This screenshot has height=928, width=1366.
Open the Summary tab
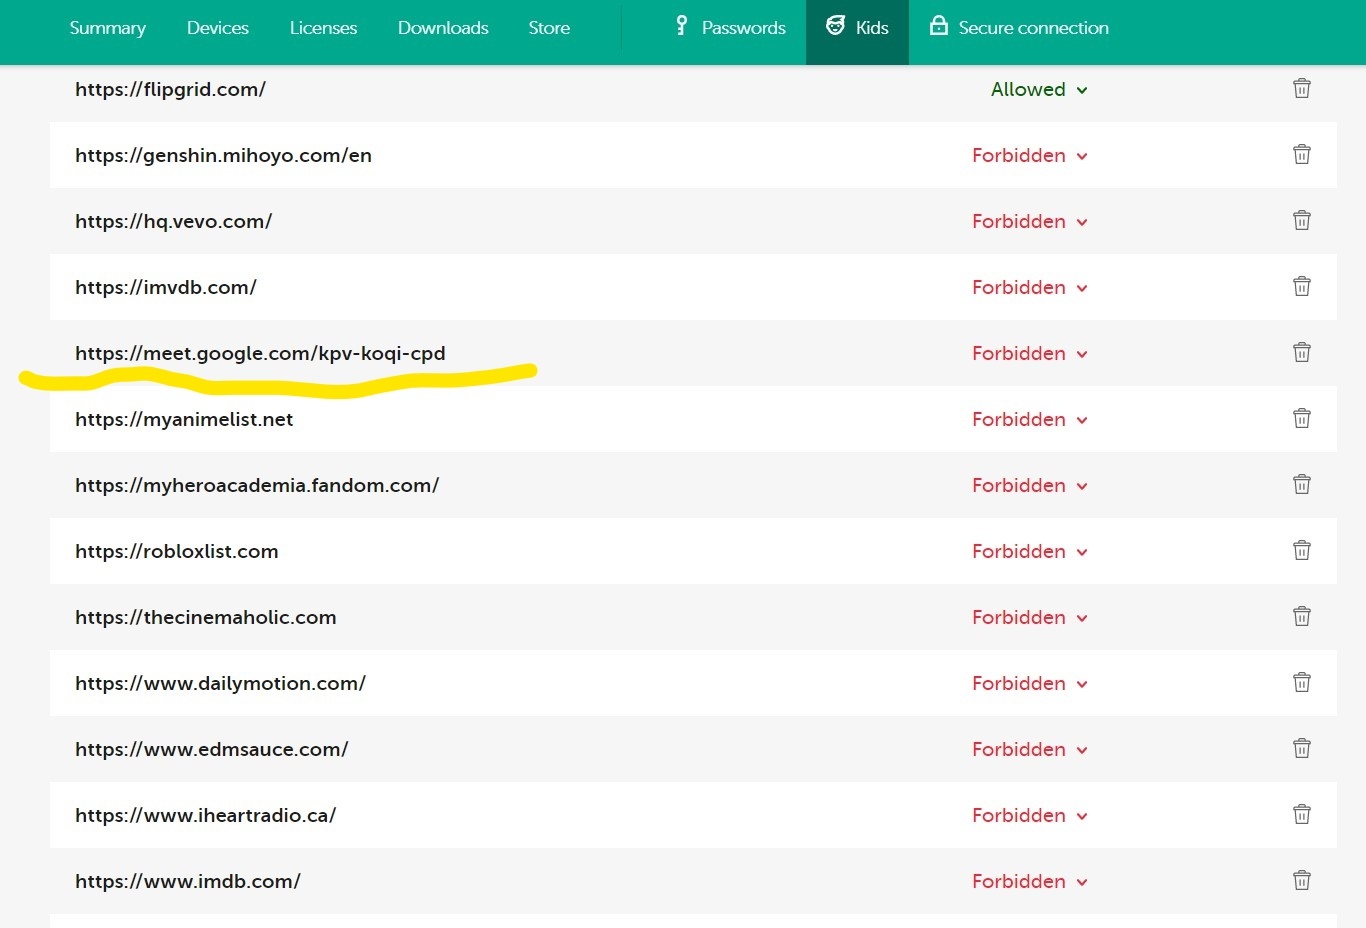(x=107, y=28)
